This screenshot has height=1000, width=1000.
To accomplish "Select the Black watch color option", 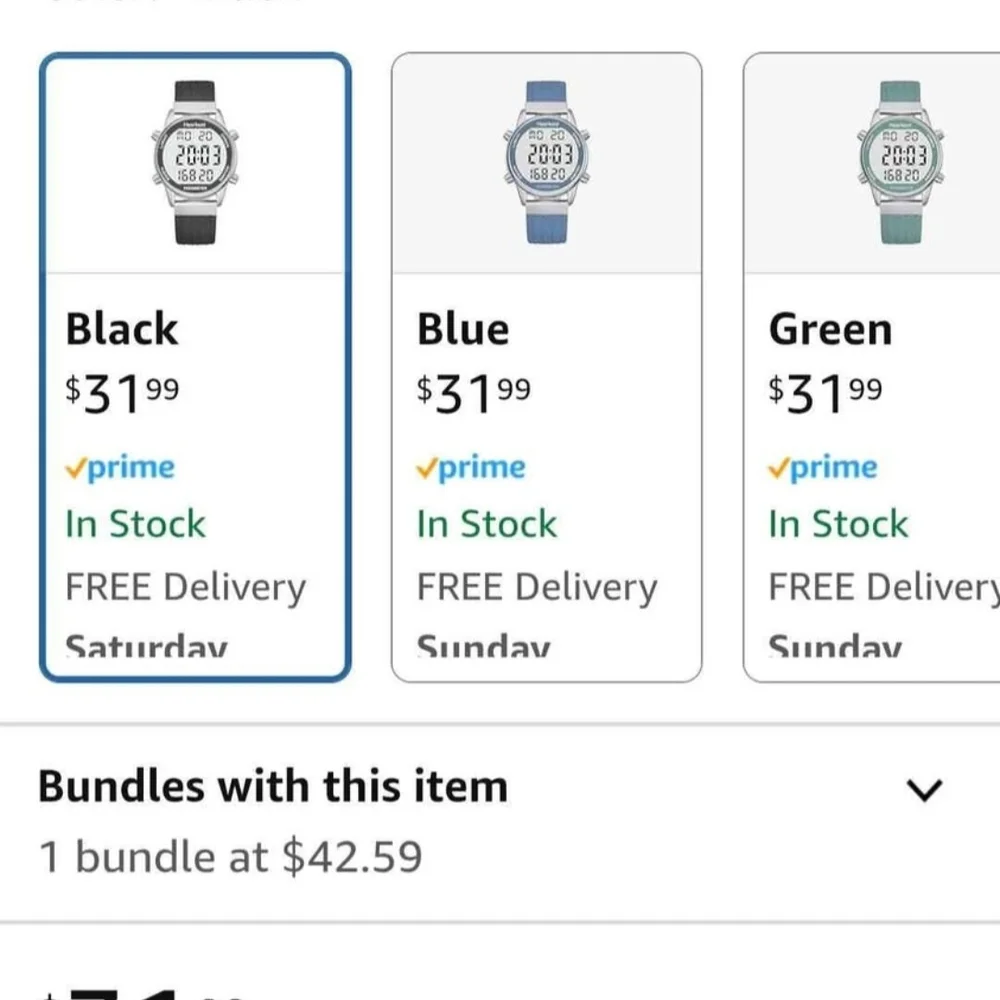I will (x=195, y=366).
